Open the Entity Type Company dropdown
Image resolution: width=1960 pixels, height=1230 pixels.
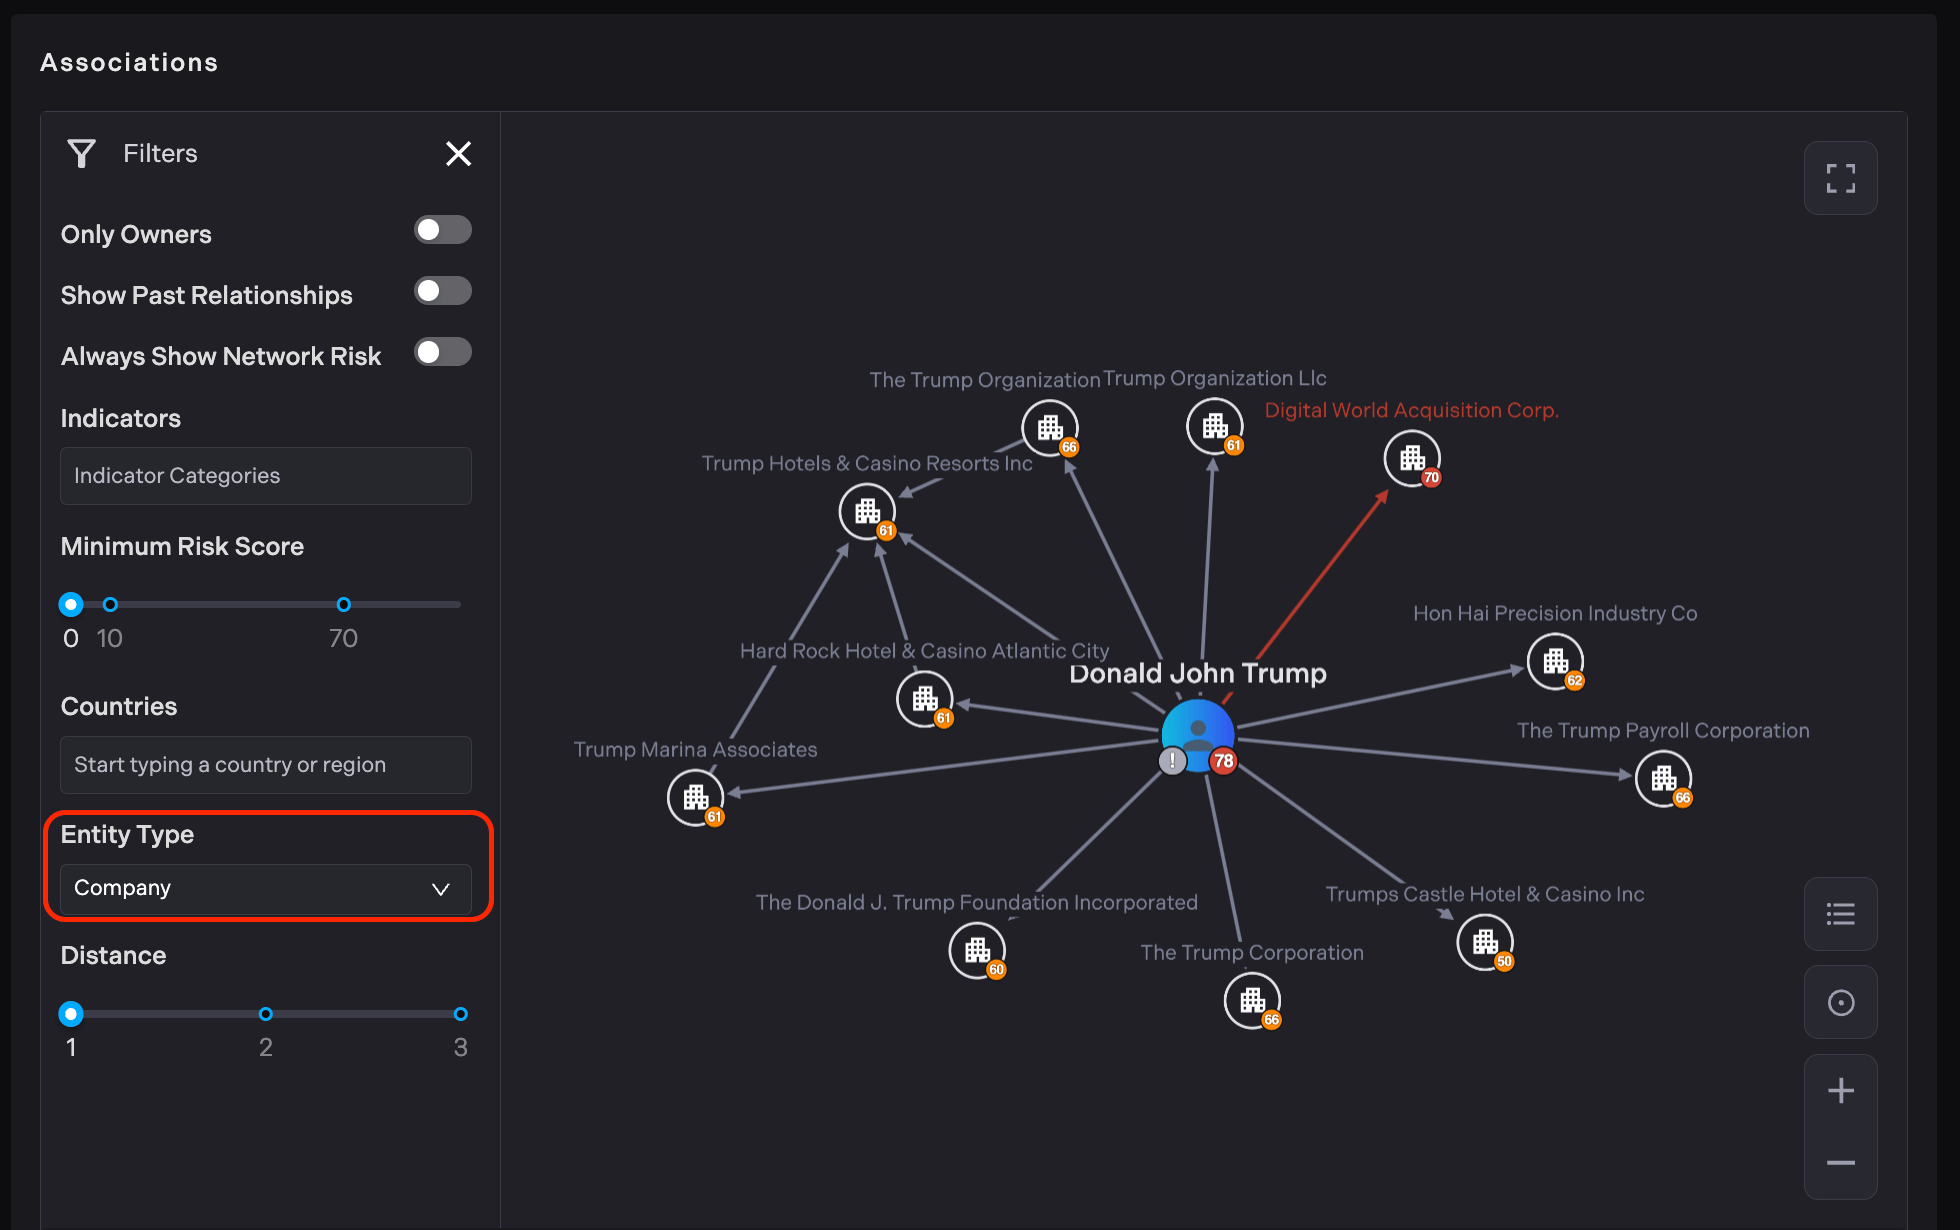(265, 888)
